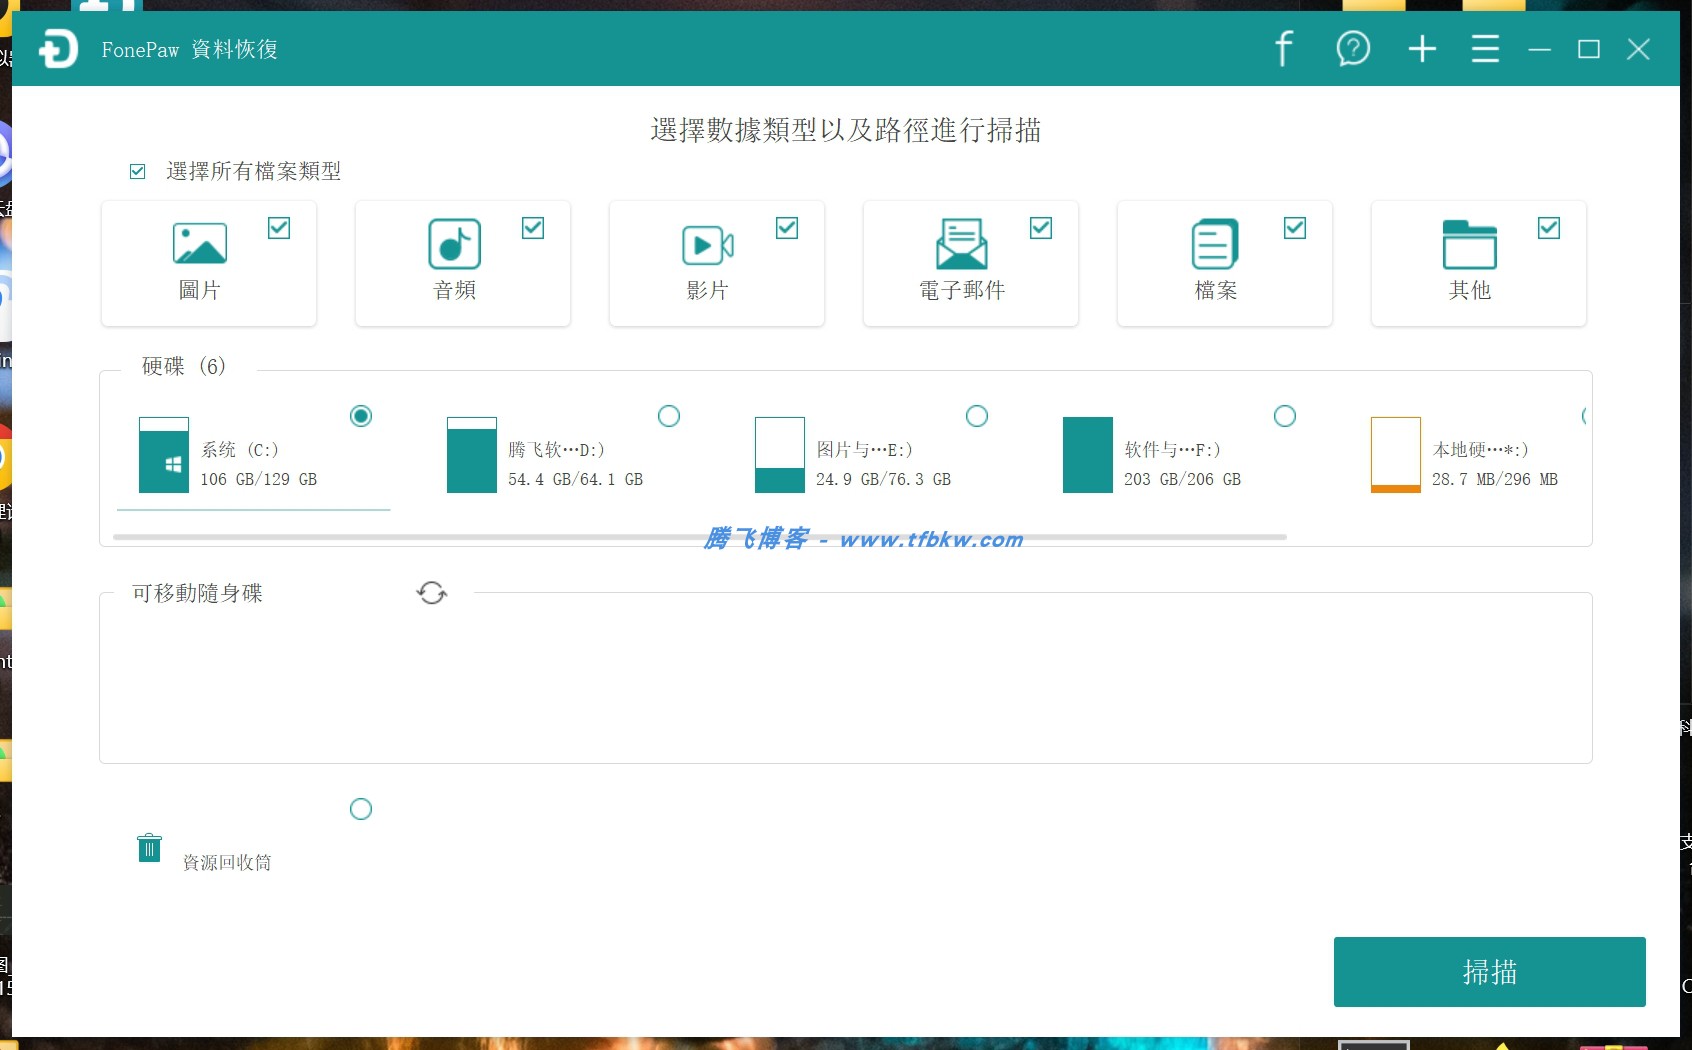1692x1050 pixels.
Task: Open the FonePaw Facebook page icon
Action: click(x=1283, y=48)
